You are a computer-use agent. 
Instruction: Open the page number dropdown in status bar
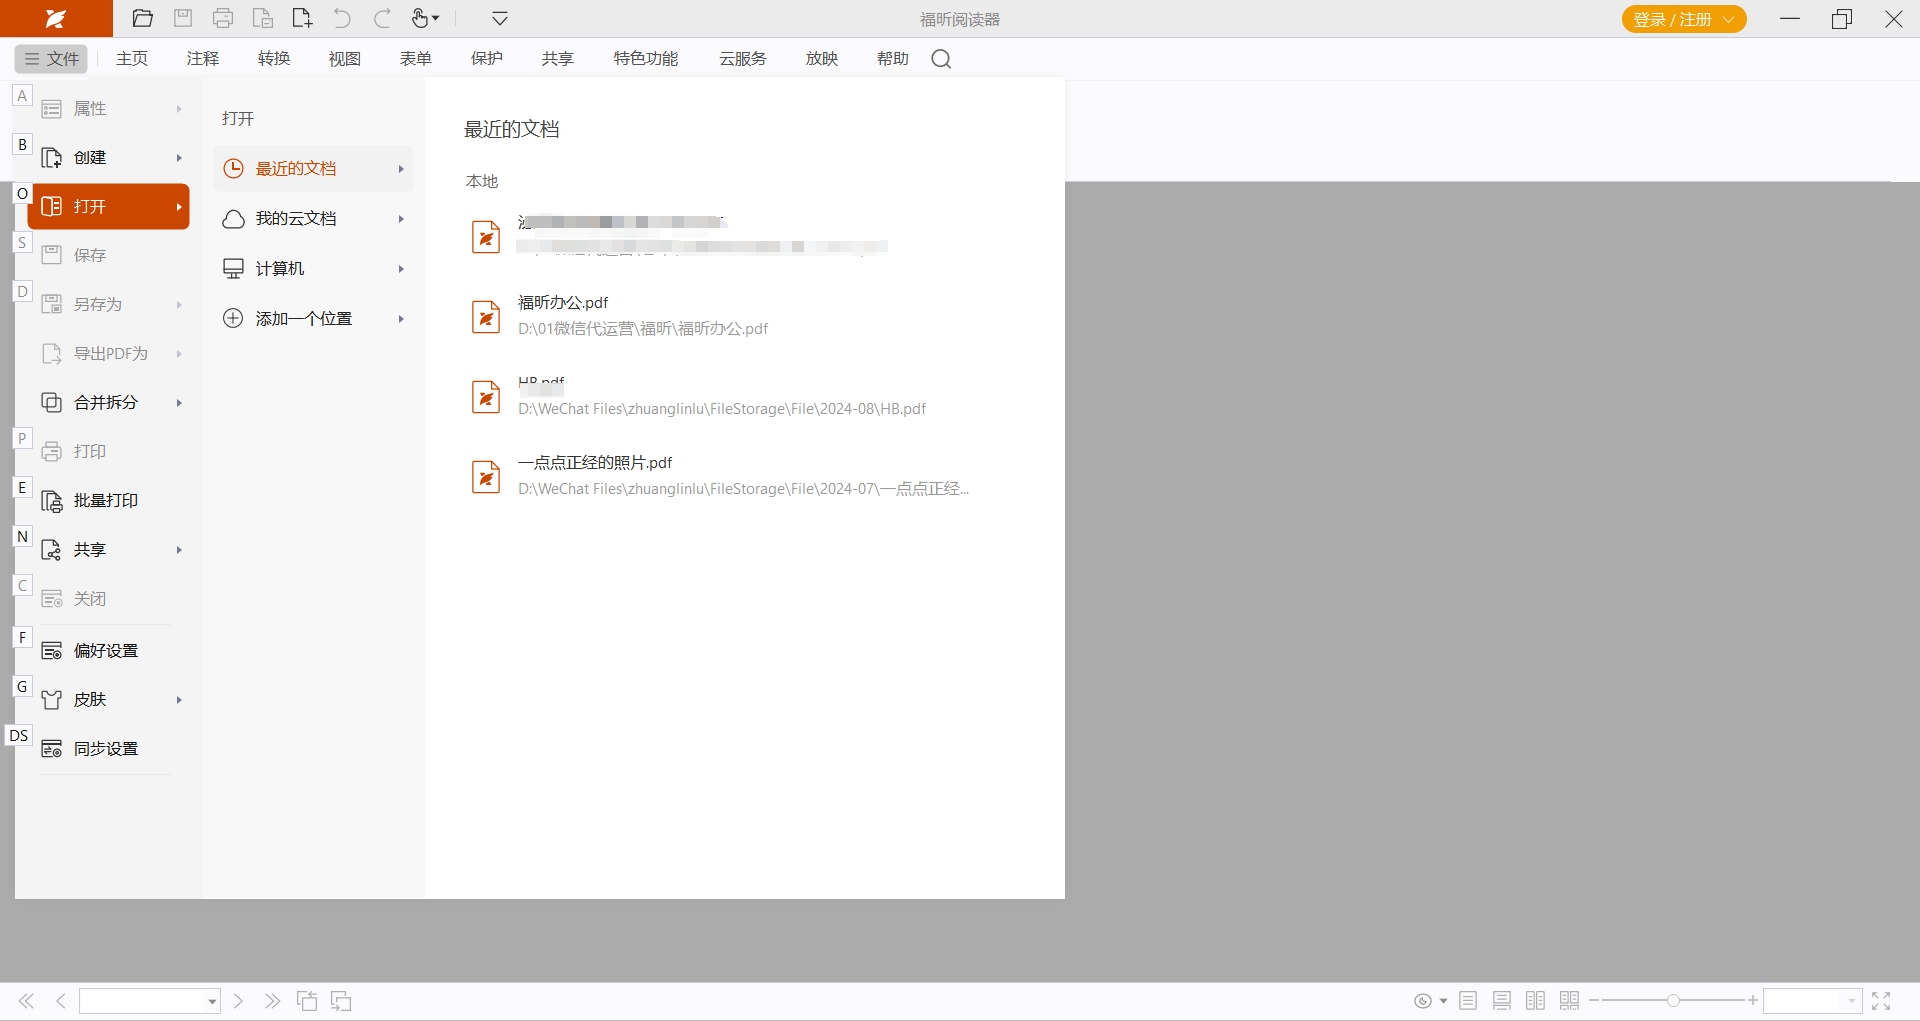tap(212, 1002)
